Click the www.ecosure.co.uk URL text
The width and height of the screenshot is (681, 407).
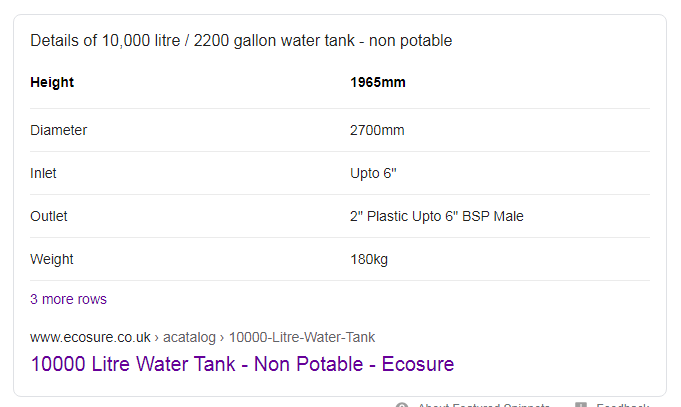pos(90,338)
